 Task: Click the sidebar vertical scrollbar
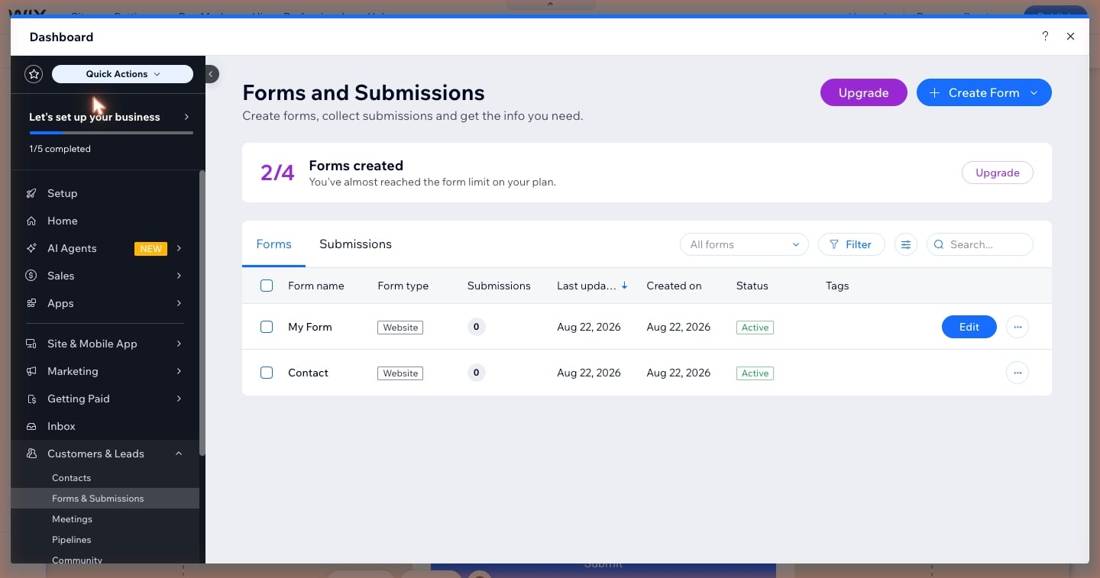coord(202,312)
